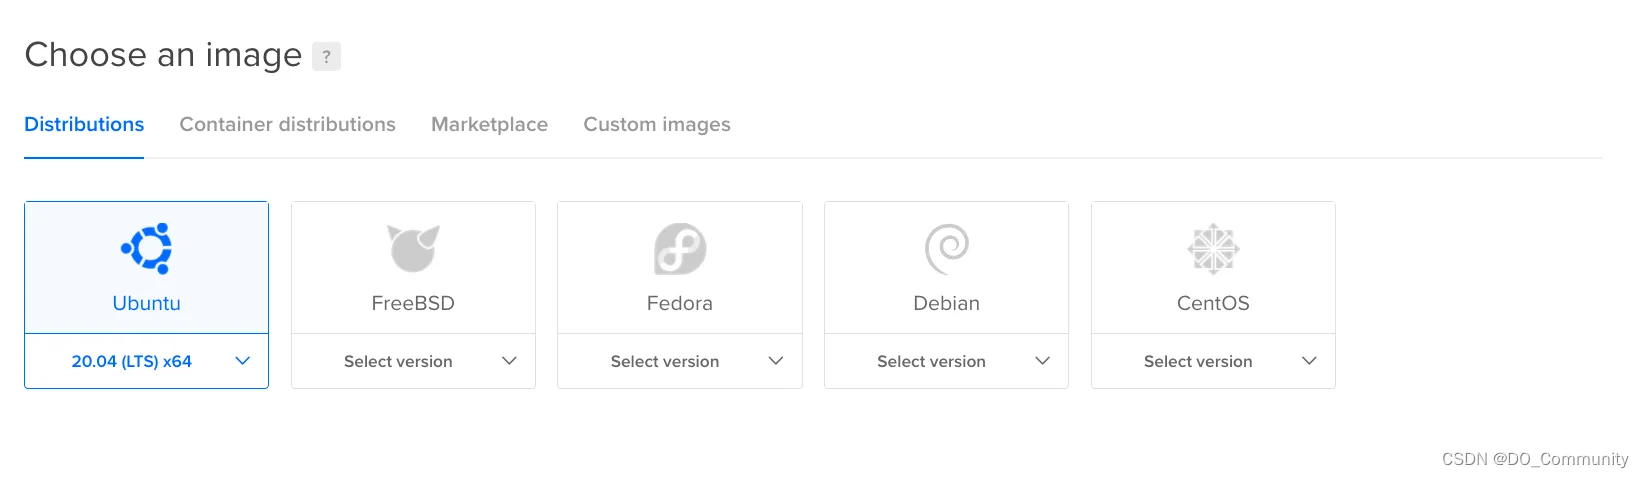Pick the Debian distribution label

[x=947, y=303]
